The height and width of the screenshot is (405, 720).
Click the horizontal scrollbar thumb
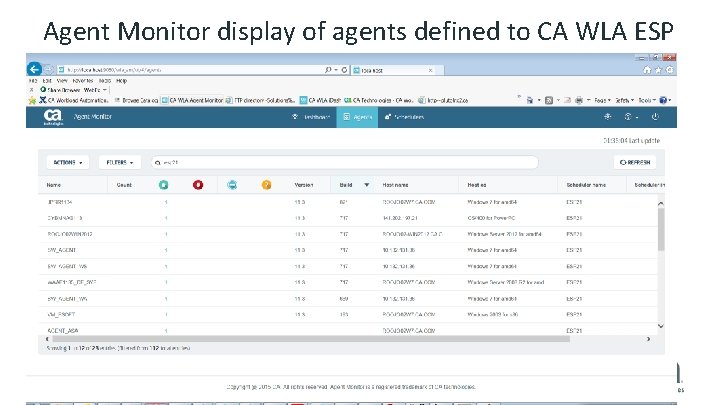tap(311, 339)
